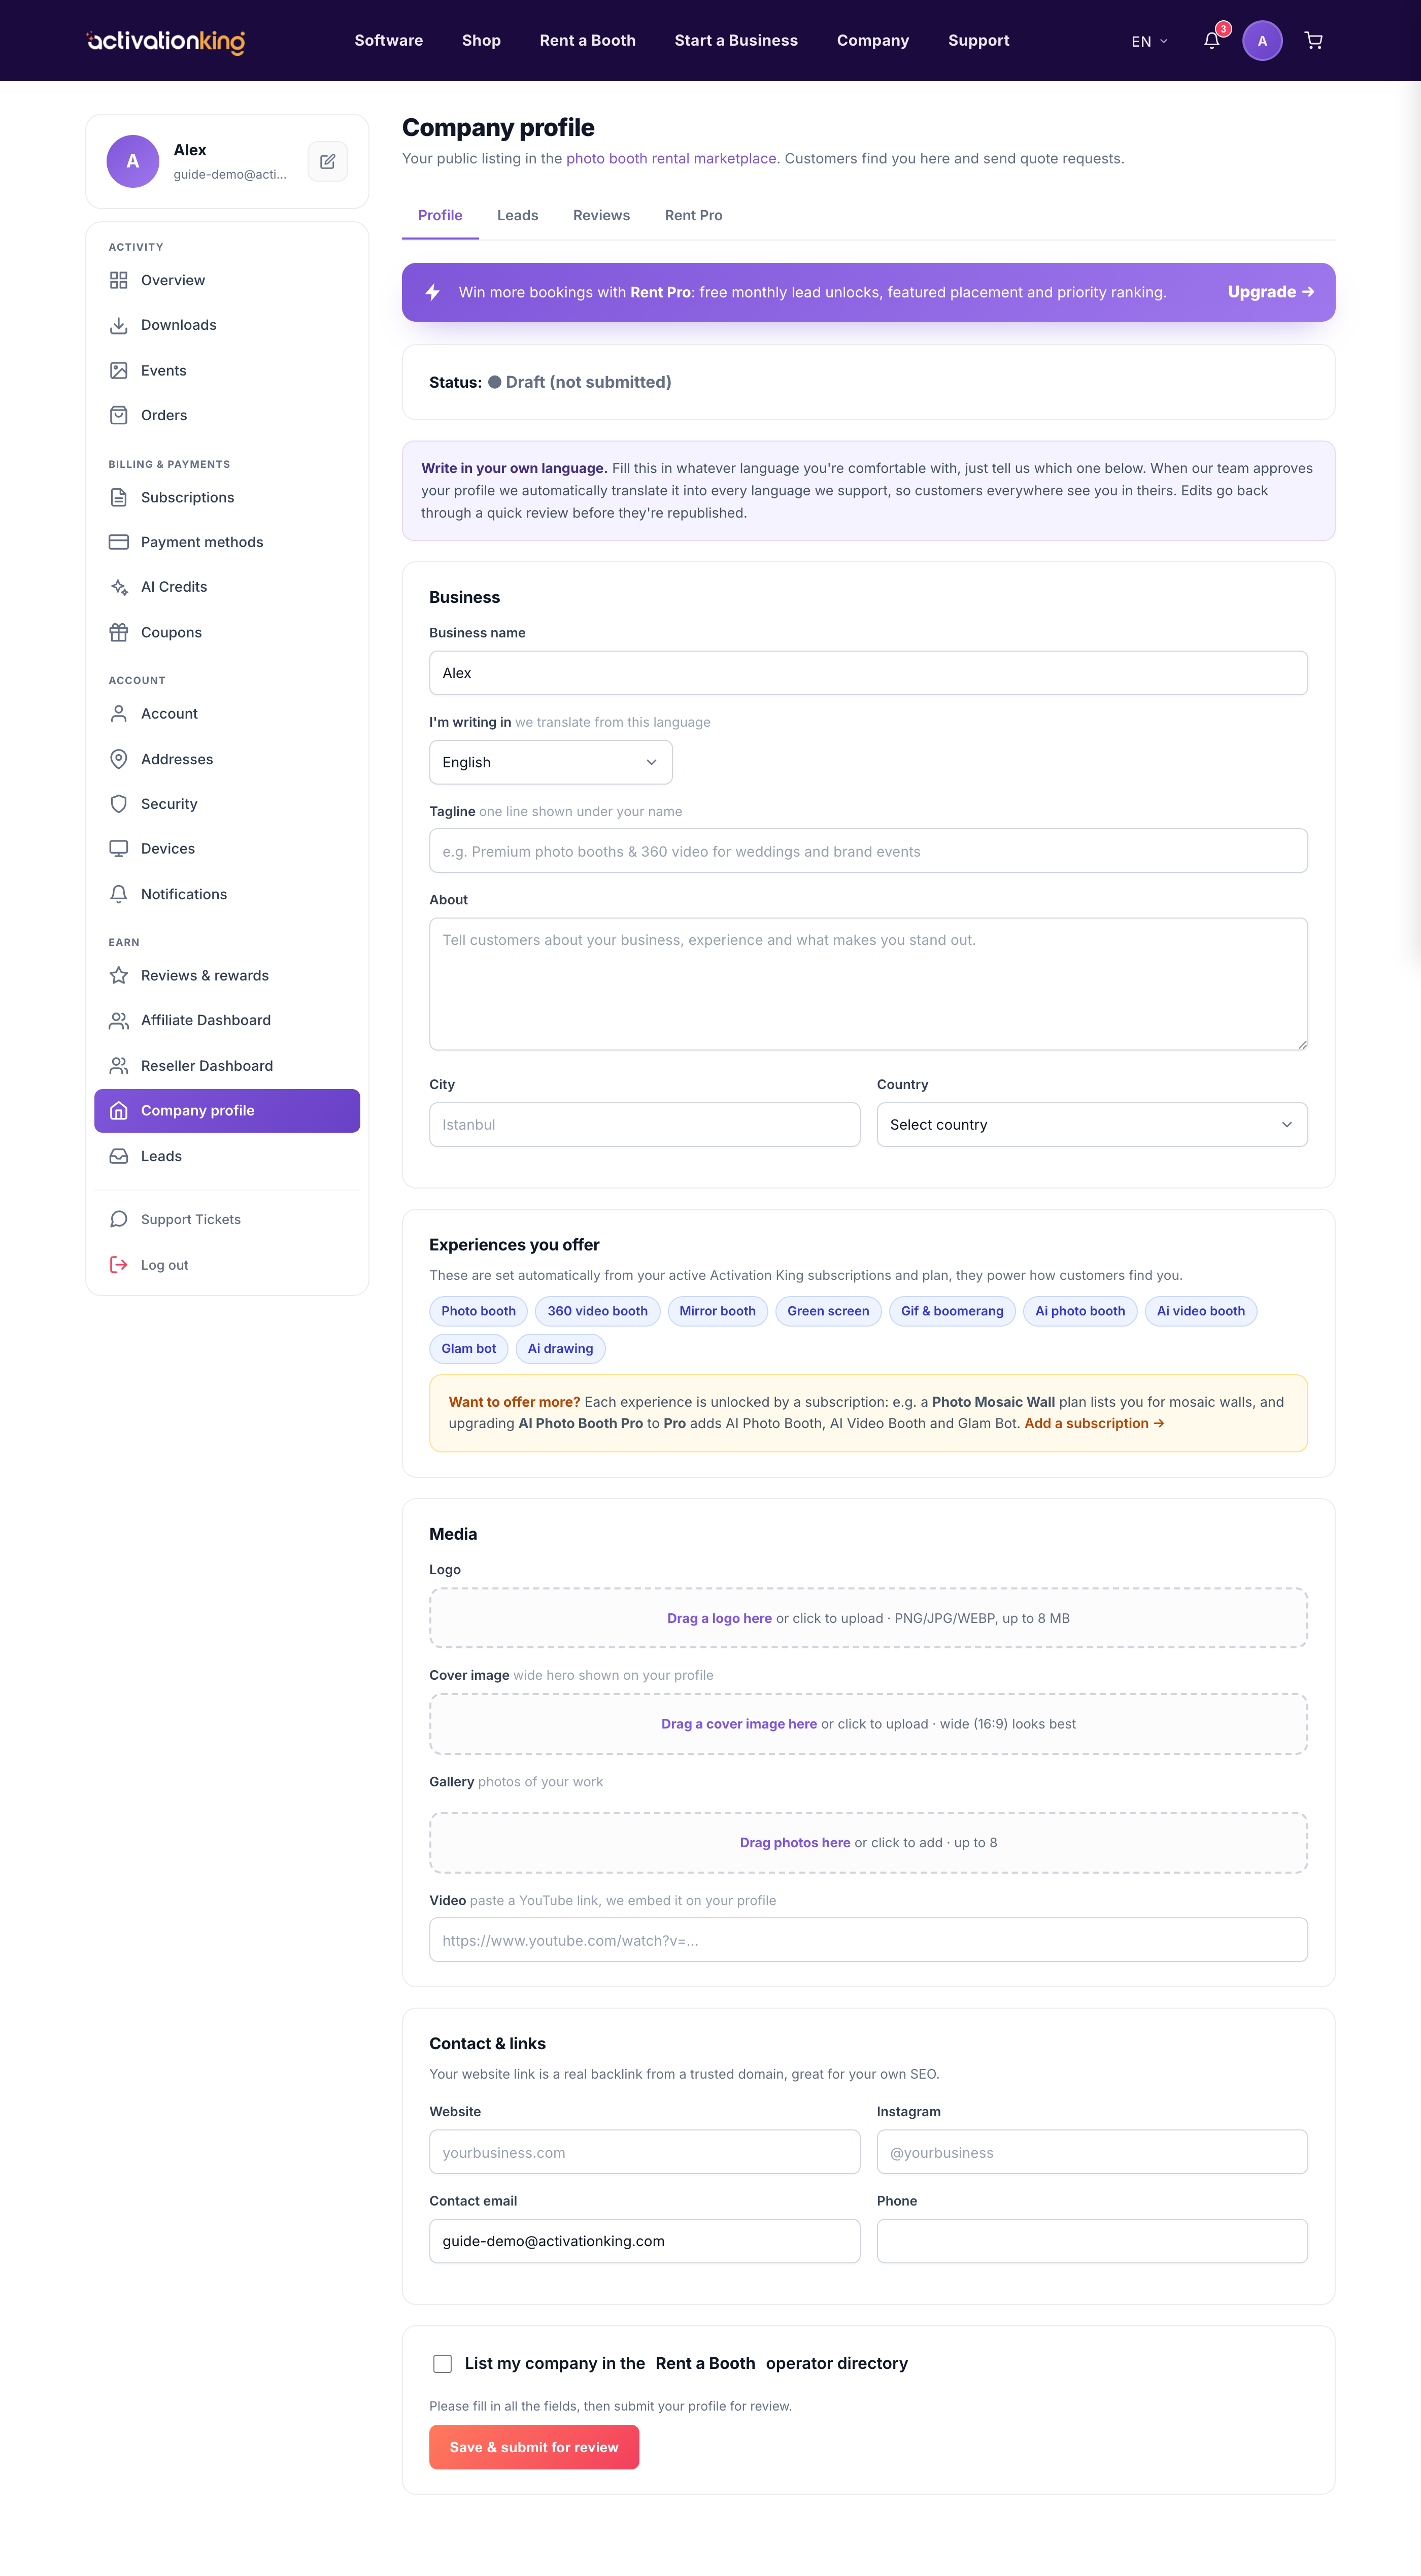
Task: Click the Subscriptions document icon
Action: pyautogui.click(x=119, y=497)
